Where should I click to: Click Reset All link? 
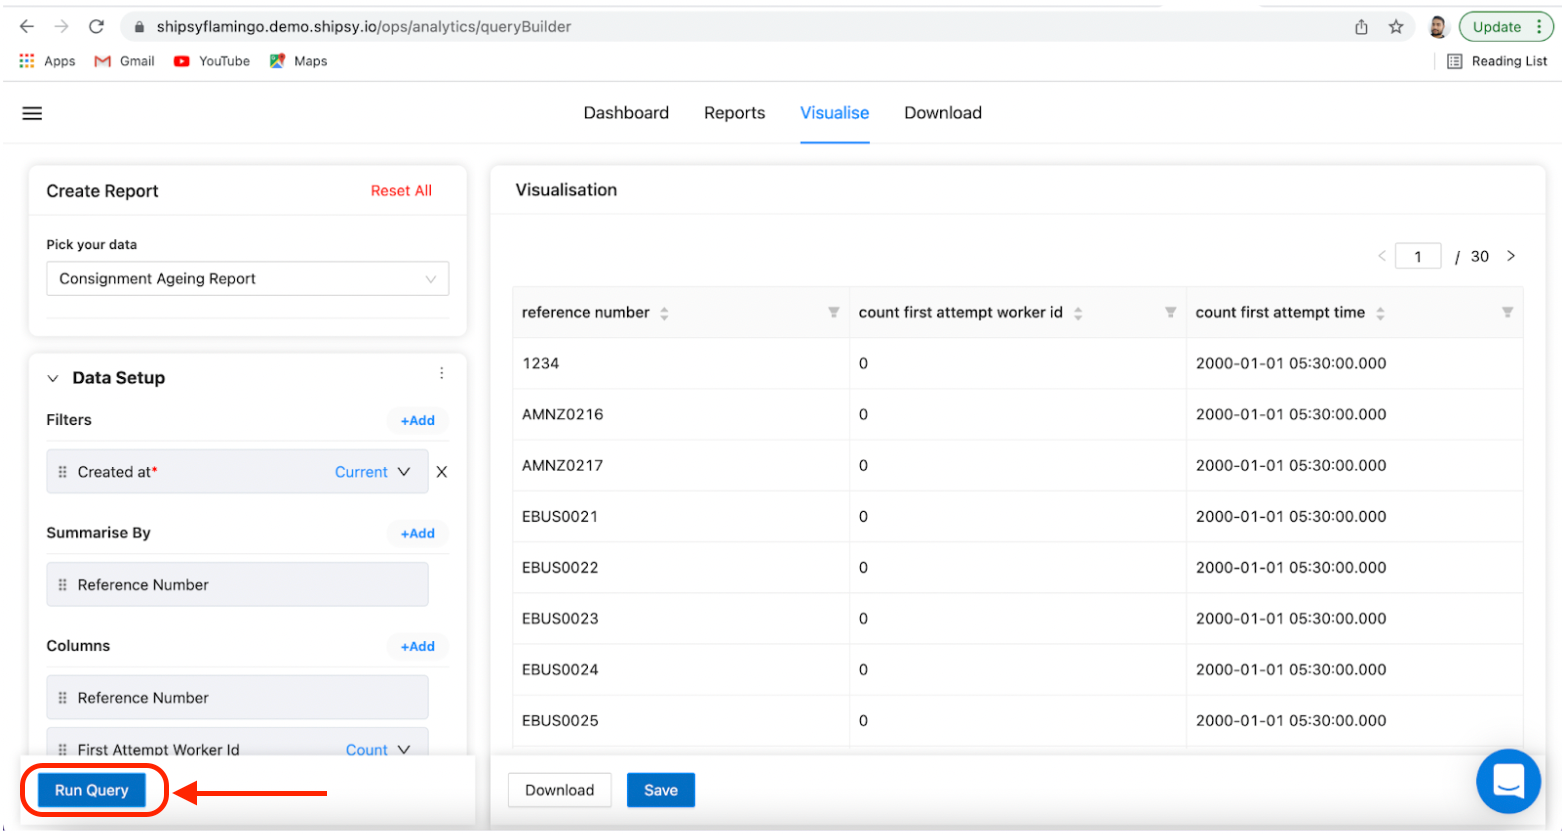(401, 191)
